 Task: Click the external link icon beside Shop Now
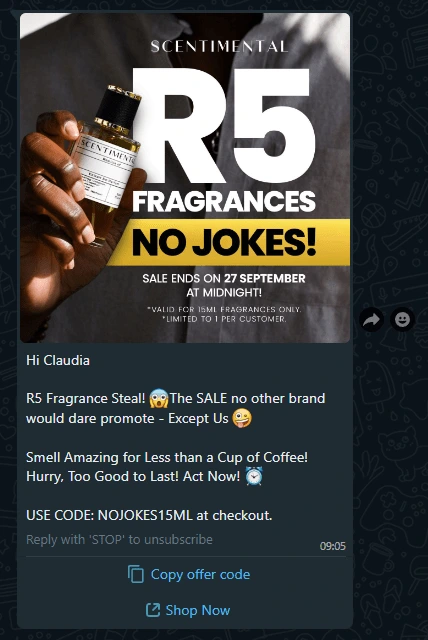153,610
